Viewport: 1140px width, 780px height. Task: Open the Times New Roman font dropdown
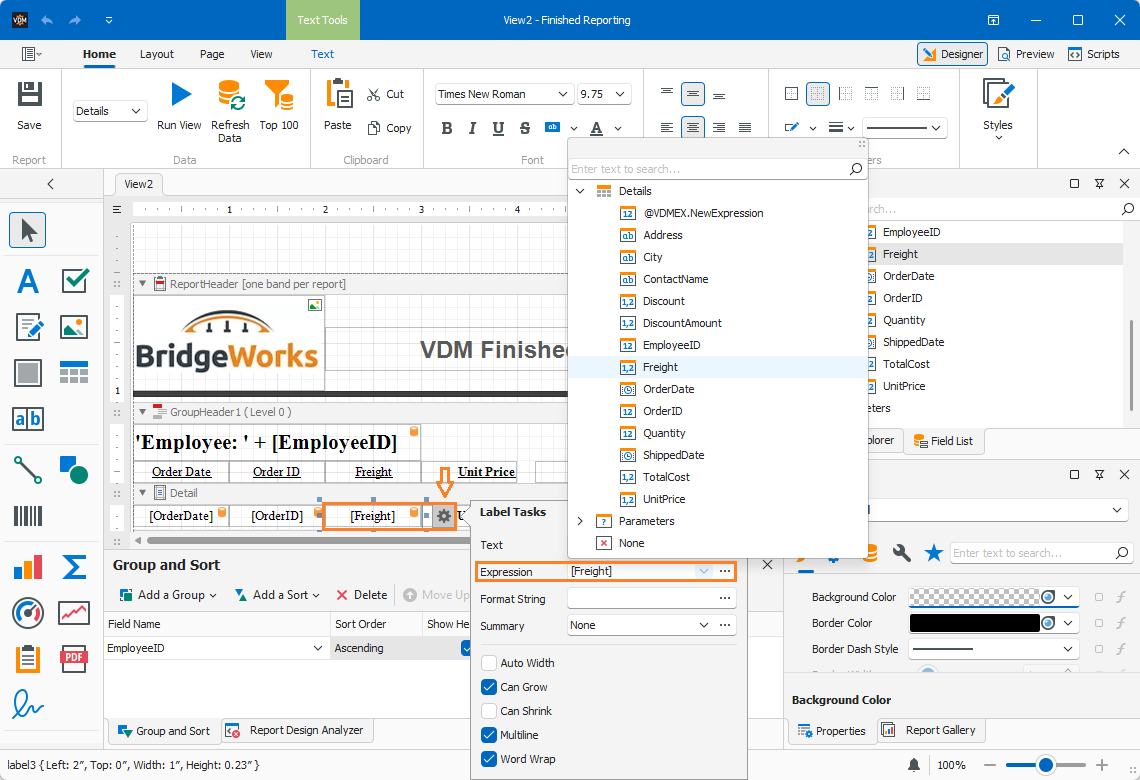[x=562, y=94]
